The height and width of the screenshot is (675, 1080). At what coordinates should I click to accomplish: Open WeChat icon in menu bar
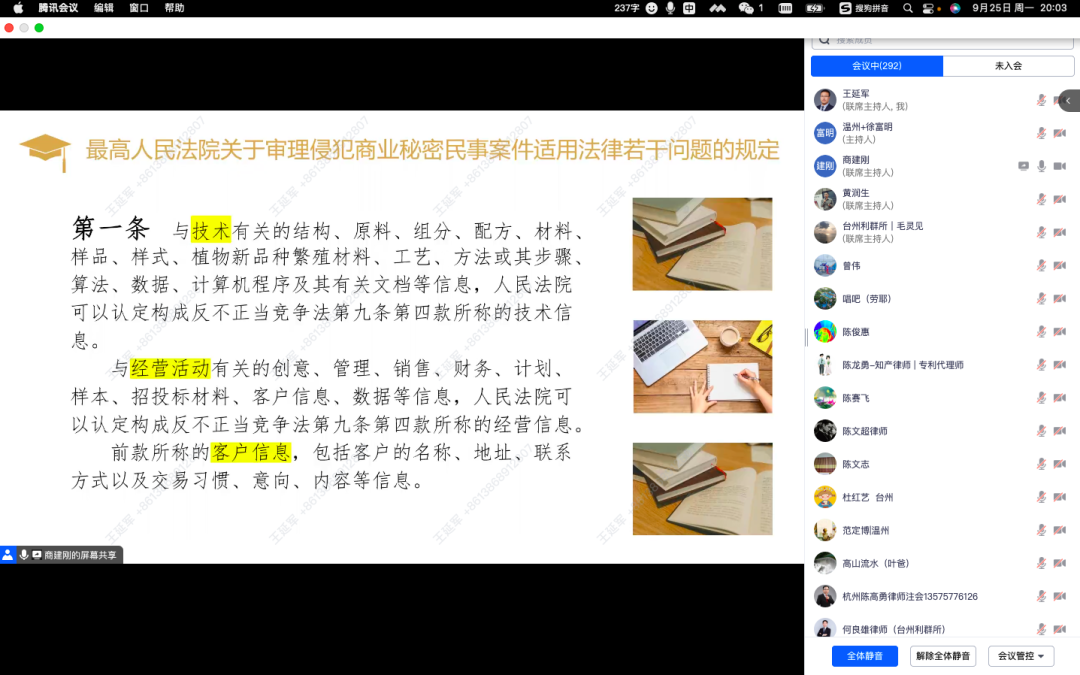[x=746, y=8]
